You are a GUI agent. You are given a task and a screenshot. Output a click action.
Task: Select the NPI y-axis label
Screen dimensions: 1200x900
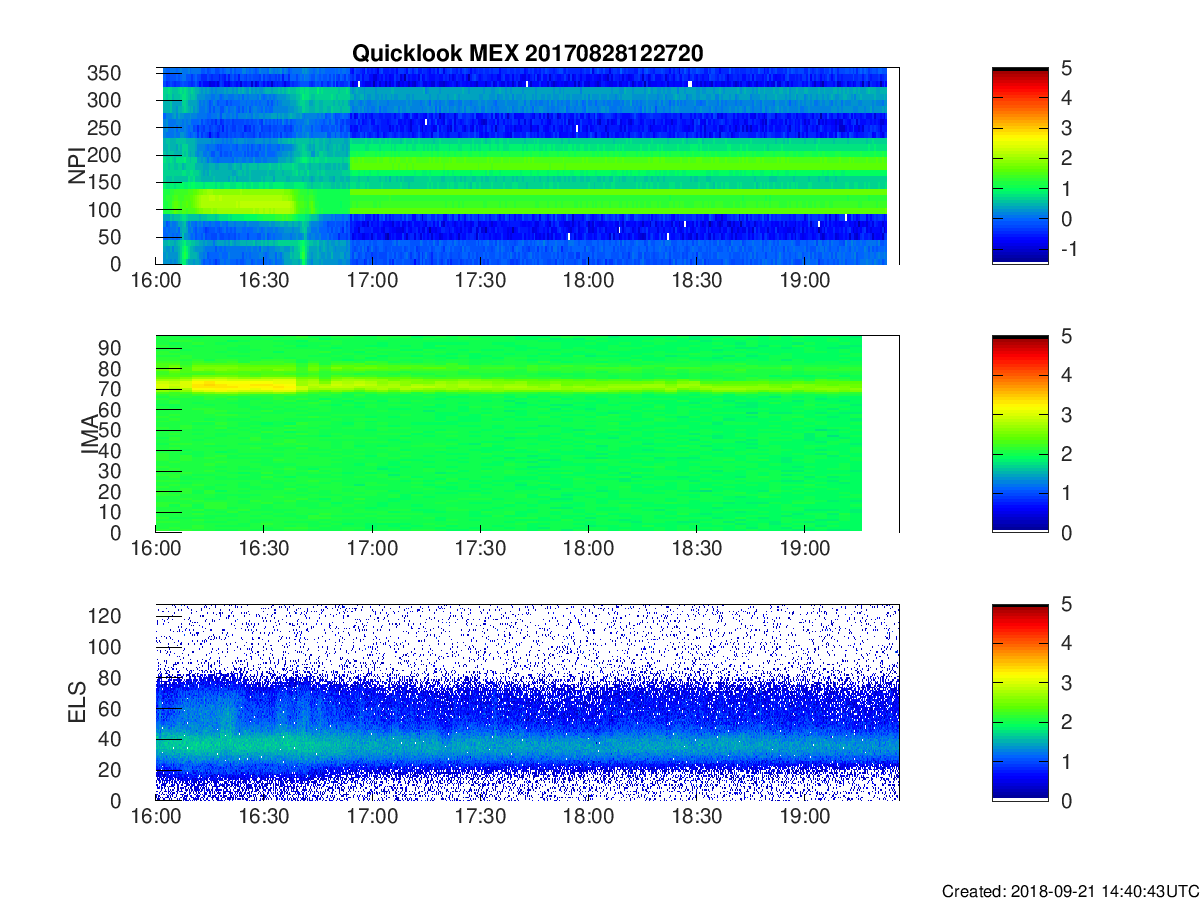(x=78, y=166)
